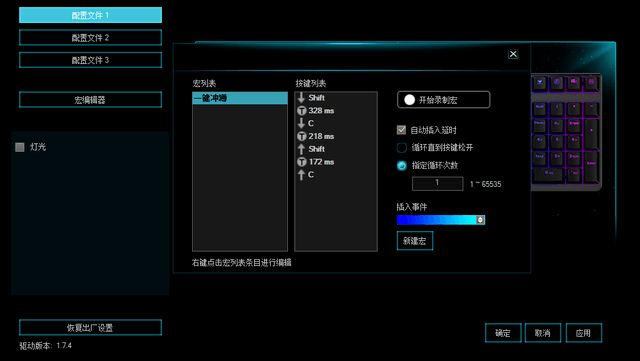
Task: Click the record circle in 开始录制宏
Action: 409,100
